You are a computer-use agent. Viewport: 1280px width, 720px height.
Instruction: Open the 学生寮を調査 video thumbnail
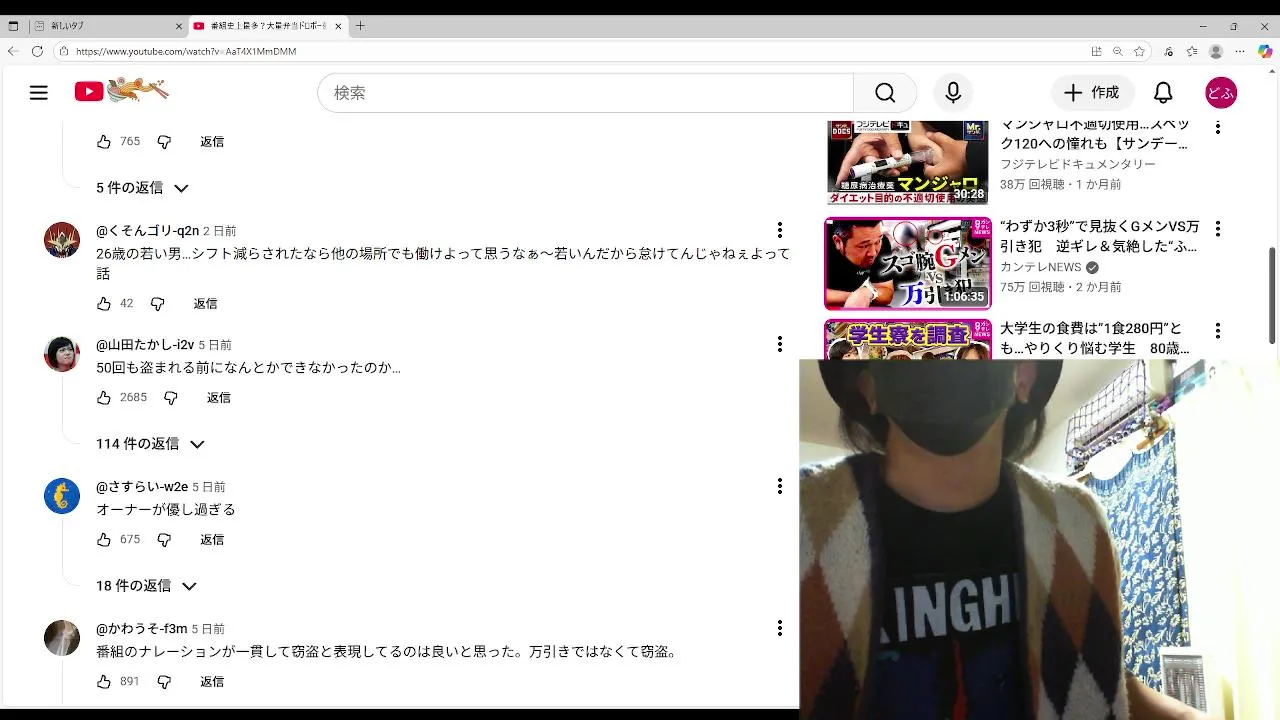(x=907, y=339)
